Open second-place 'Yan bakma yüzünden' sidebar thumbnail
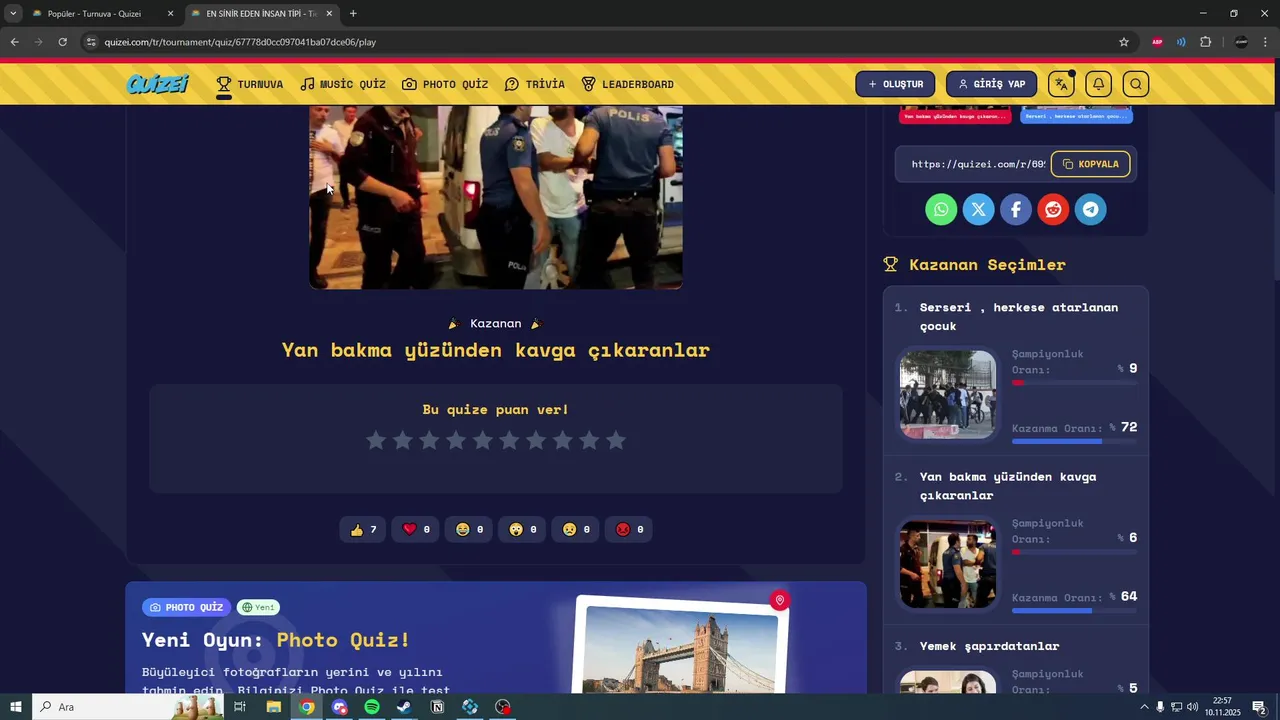The image size is (1280, 720). pos(947,563)
